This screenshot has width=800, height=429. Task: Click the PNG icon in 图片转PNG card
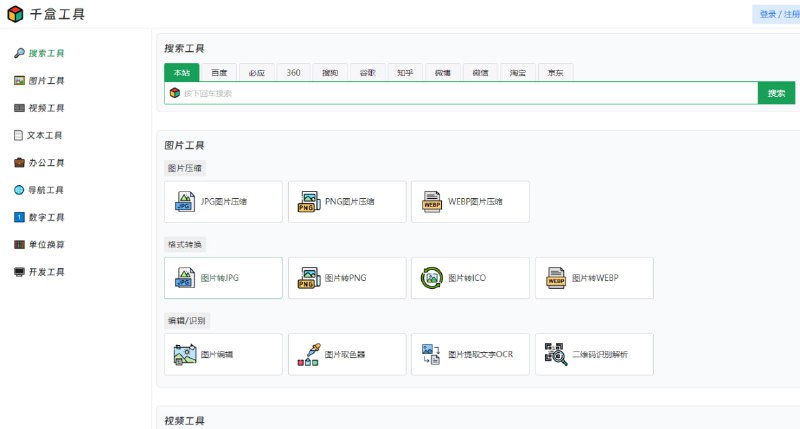click(309, 278)
